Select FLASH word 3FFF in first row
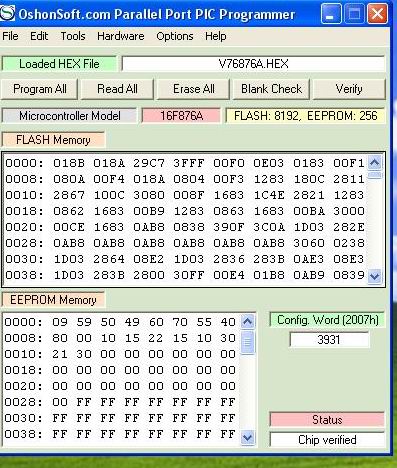 189,163
